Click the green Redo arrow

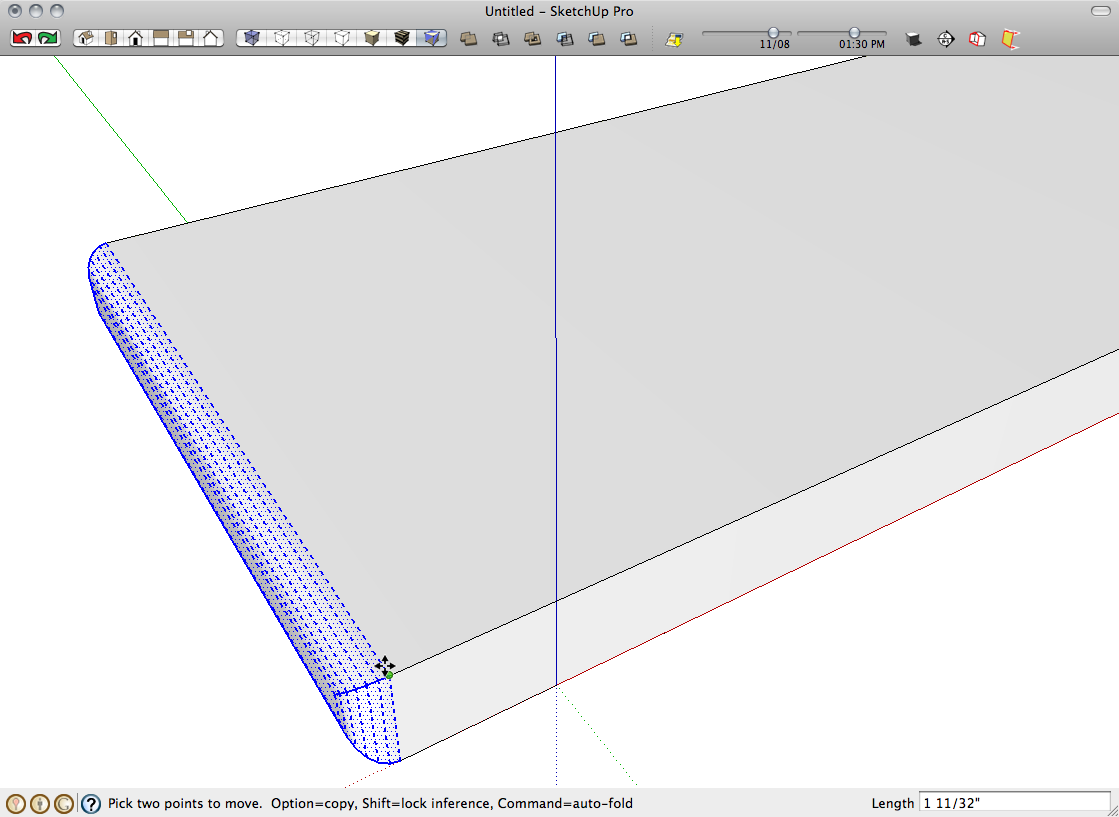tap(48, 38)
